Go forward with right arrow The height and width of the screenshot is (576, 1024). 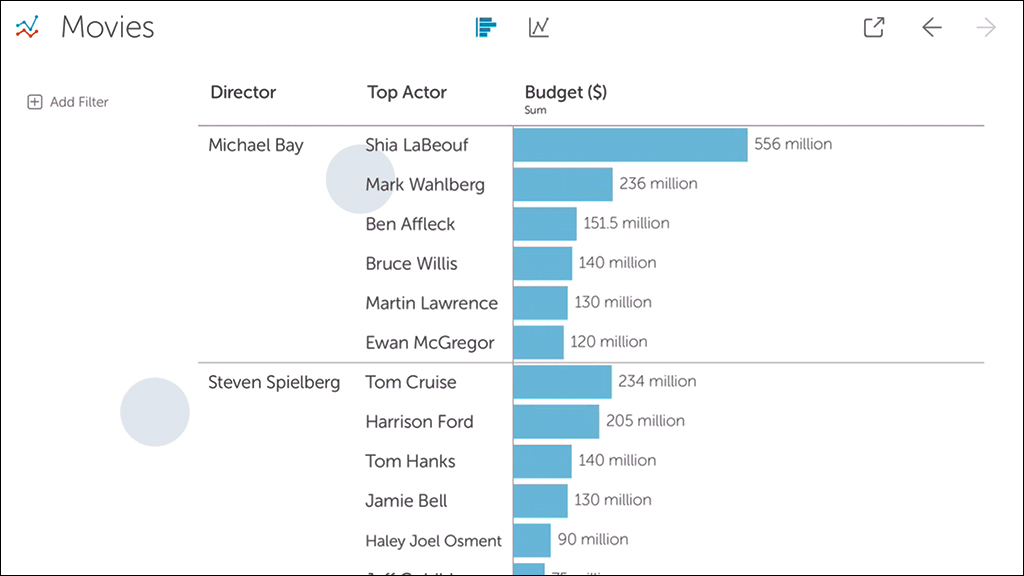(x=986, y=27)
